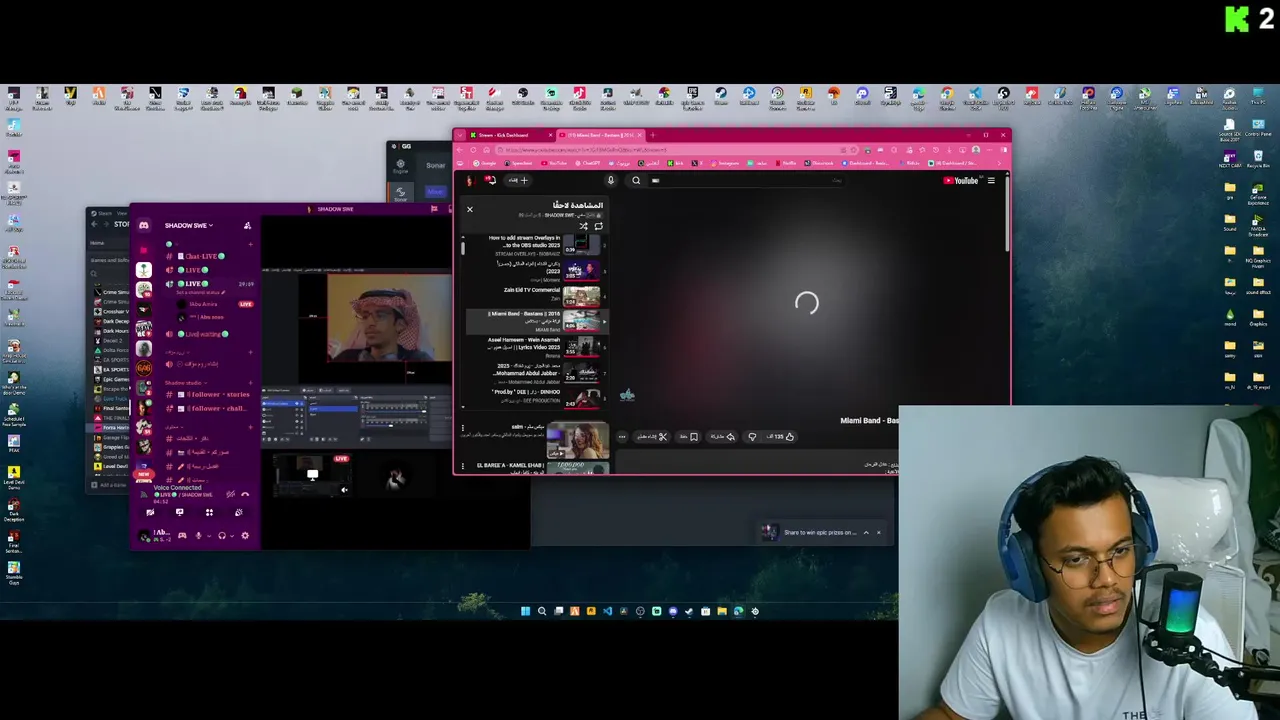
Task: Like the Miami Band video
Action: [780, 437]
